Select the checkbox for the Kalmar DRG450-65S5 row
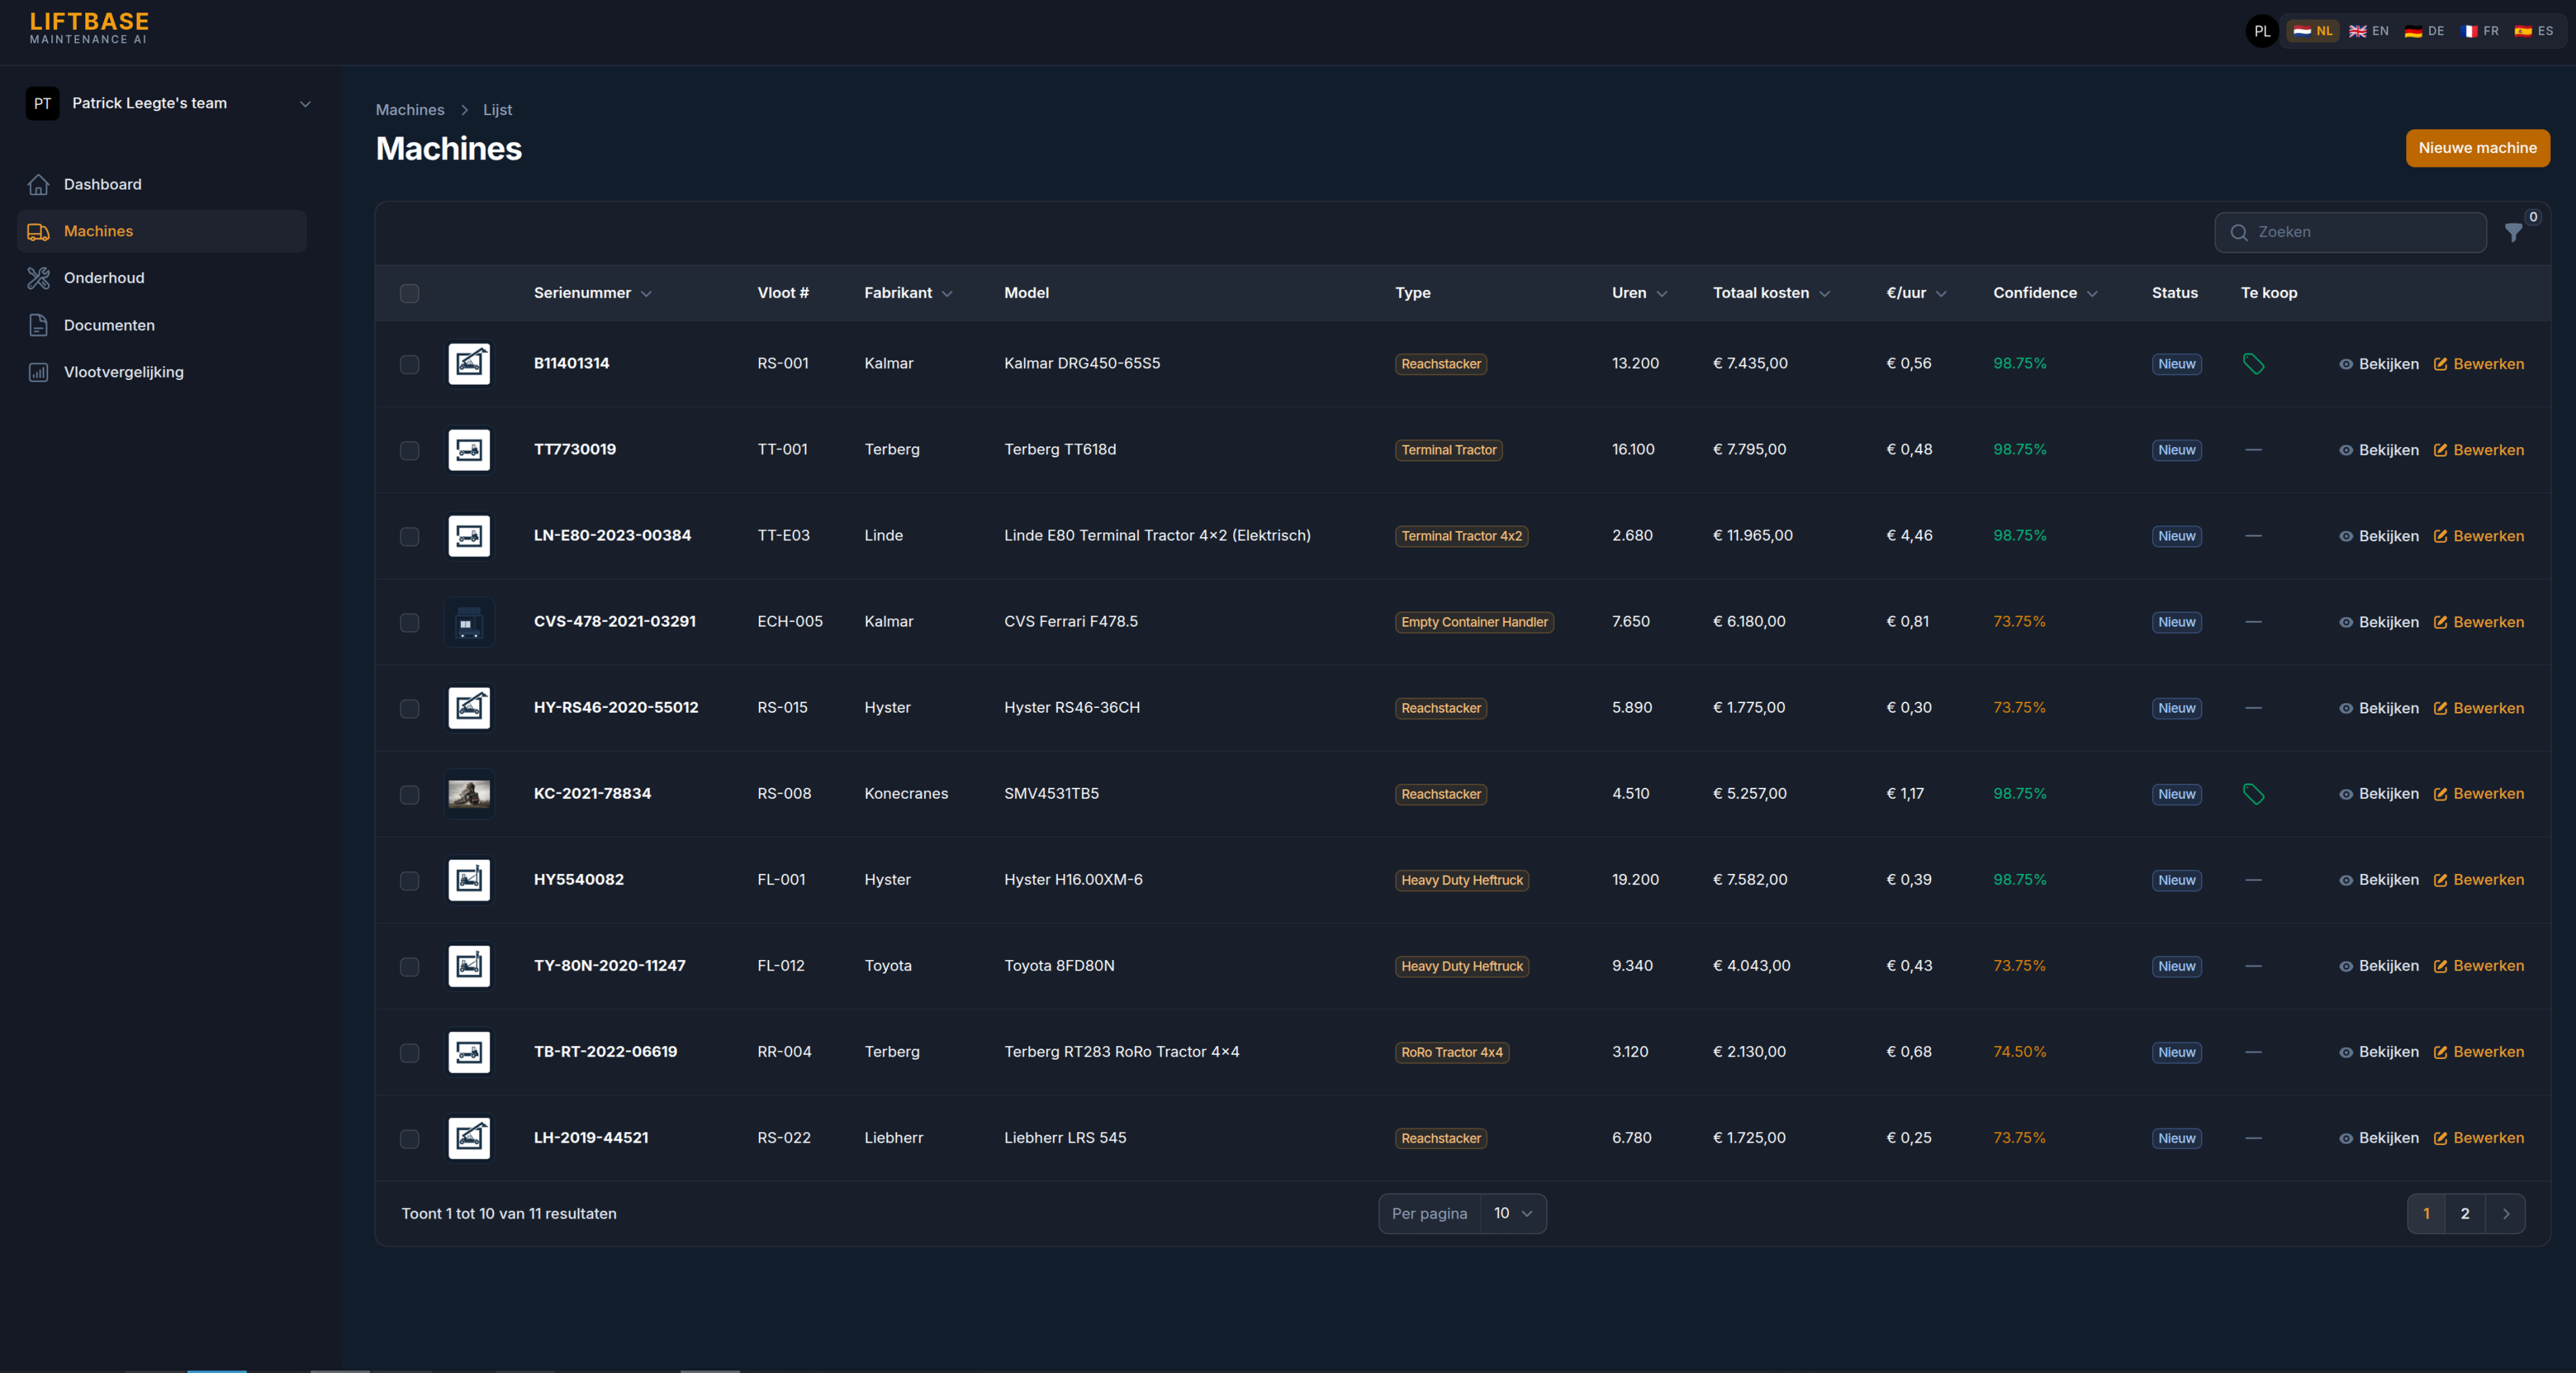2576x1373 pixels. tap(409, 364)
